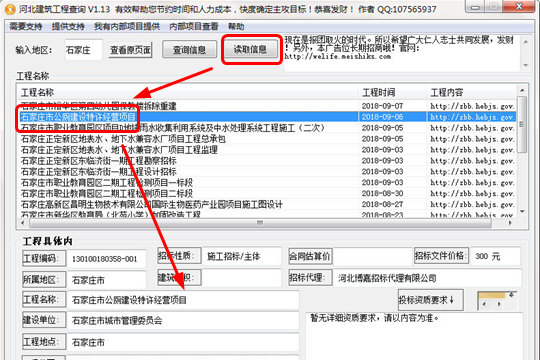
Task: Click the 工程名称 label button in details
Action: click(44, 299)
